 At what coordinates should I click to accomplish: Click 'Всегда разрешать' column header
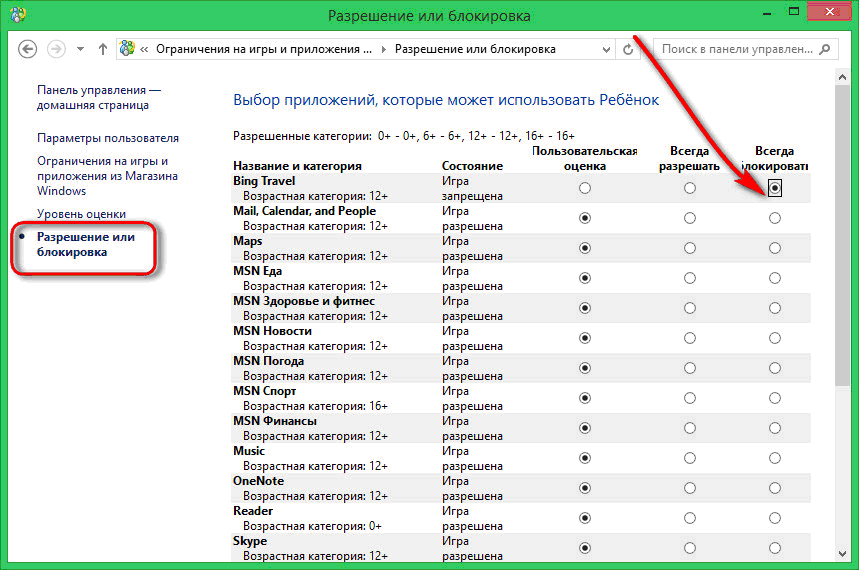[x=689, y=158]
